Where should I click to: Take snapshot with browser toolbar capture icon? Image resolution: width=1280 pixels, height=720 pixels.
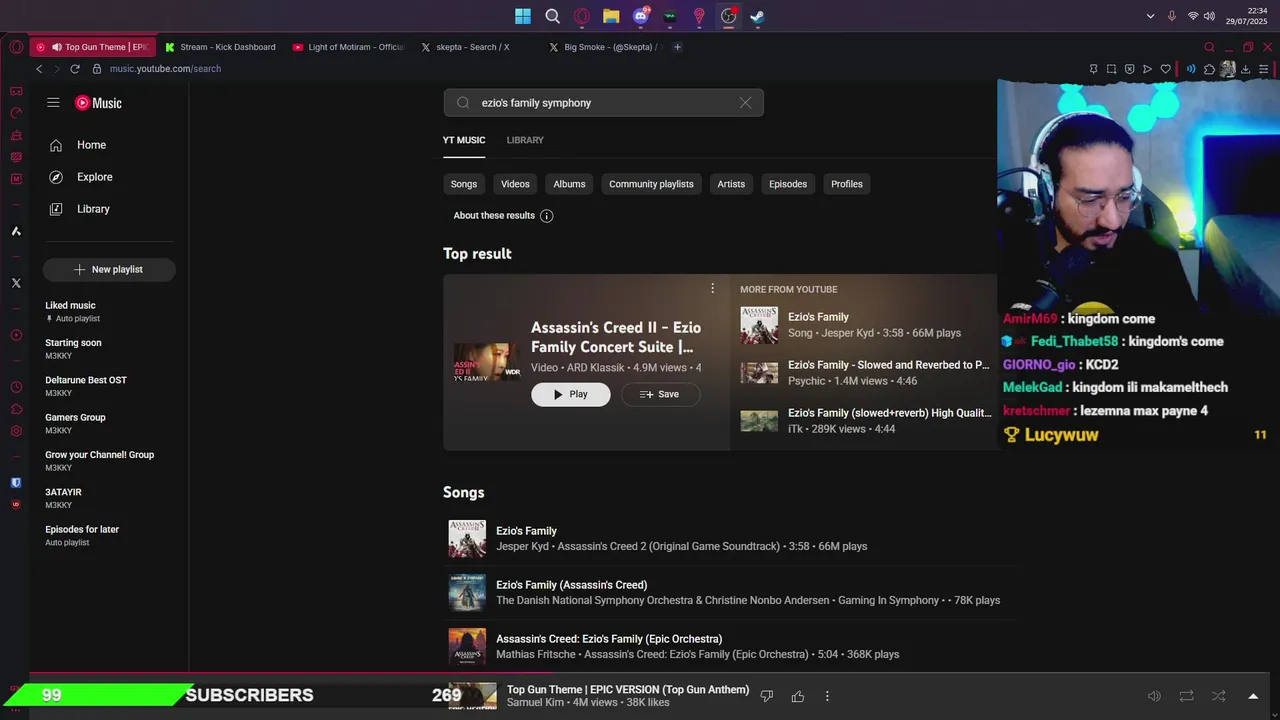point(1111,69)
